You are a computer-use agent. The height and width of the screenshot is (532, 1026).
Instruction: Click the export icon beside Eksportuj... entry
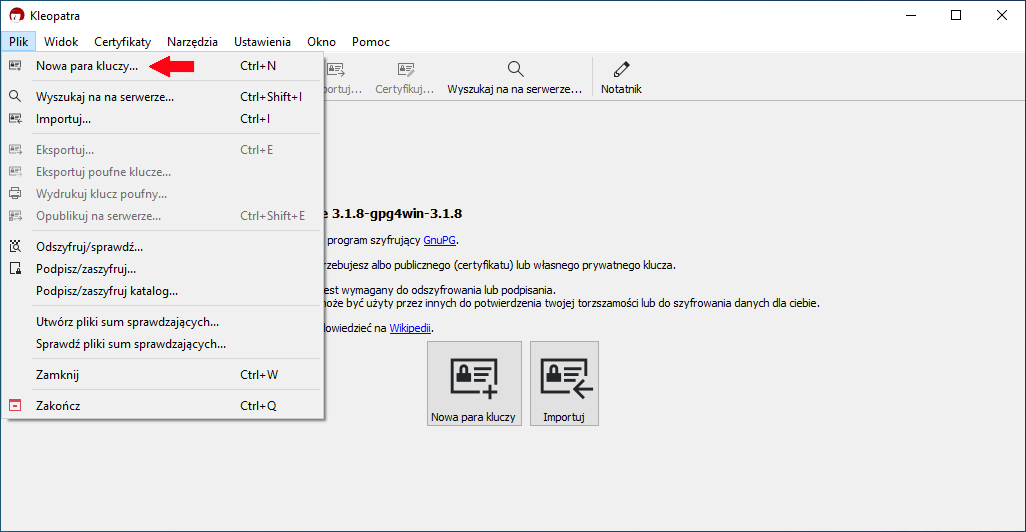tap(15, 149)
